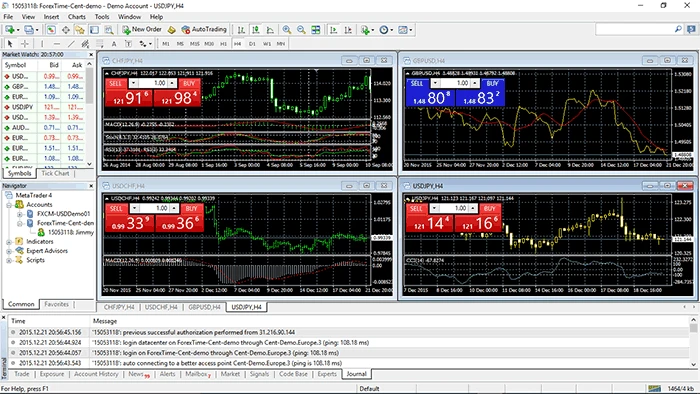Select USDJPY row in Market Watch
Viewport: 700px width, 394px height.
pos(44,107)
